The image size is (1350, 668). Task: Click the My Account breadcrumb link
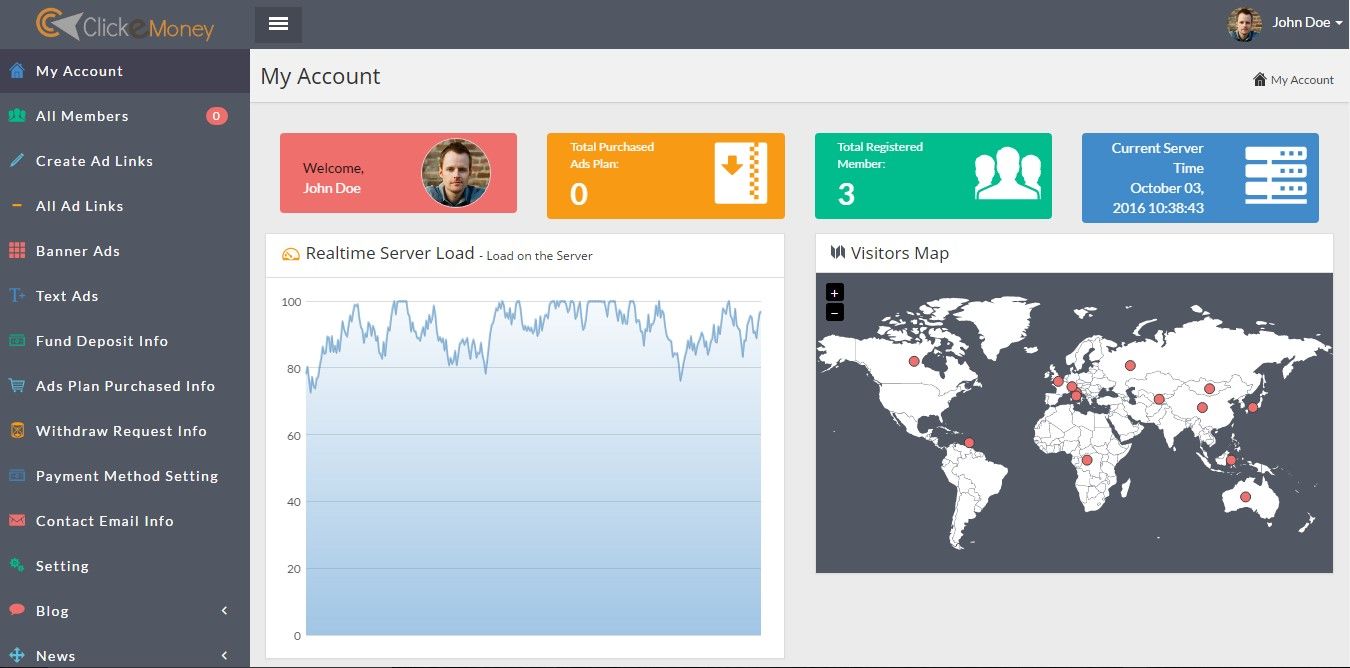(1302, 80)
